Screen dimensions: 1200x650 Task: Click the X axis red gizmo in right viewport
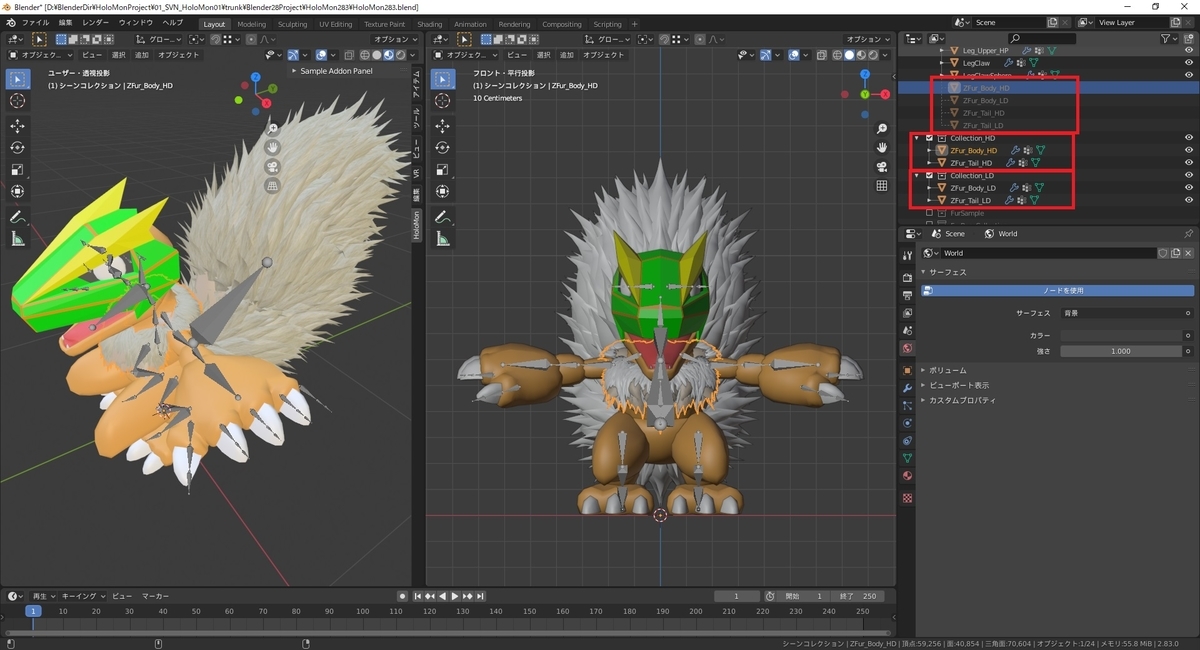[x=887, y=94]
